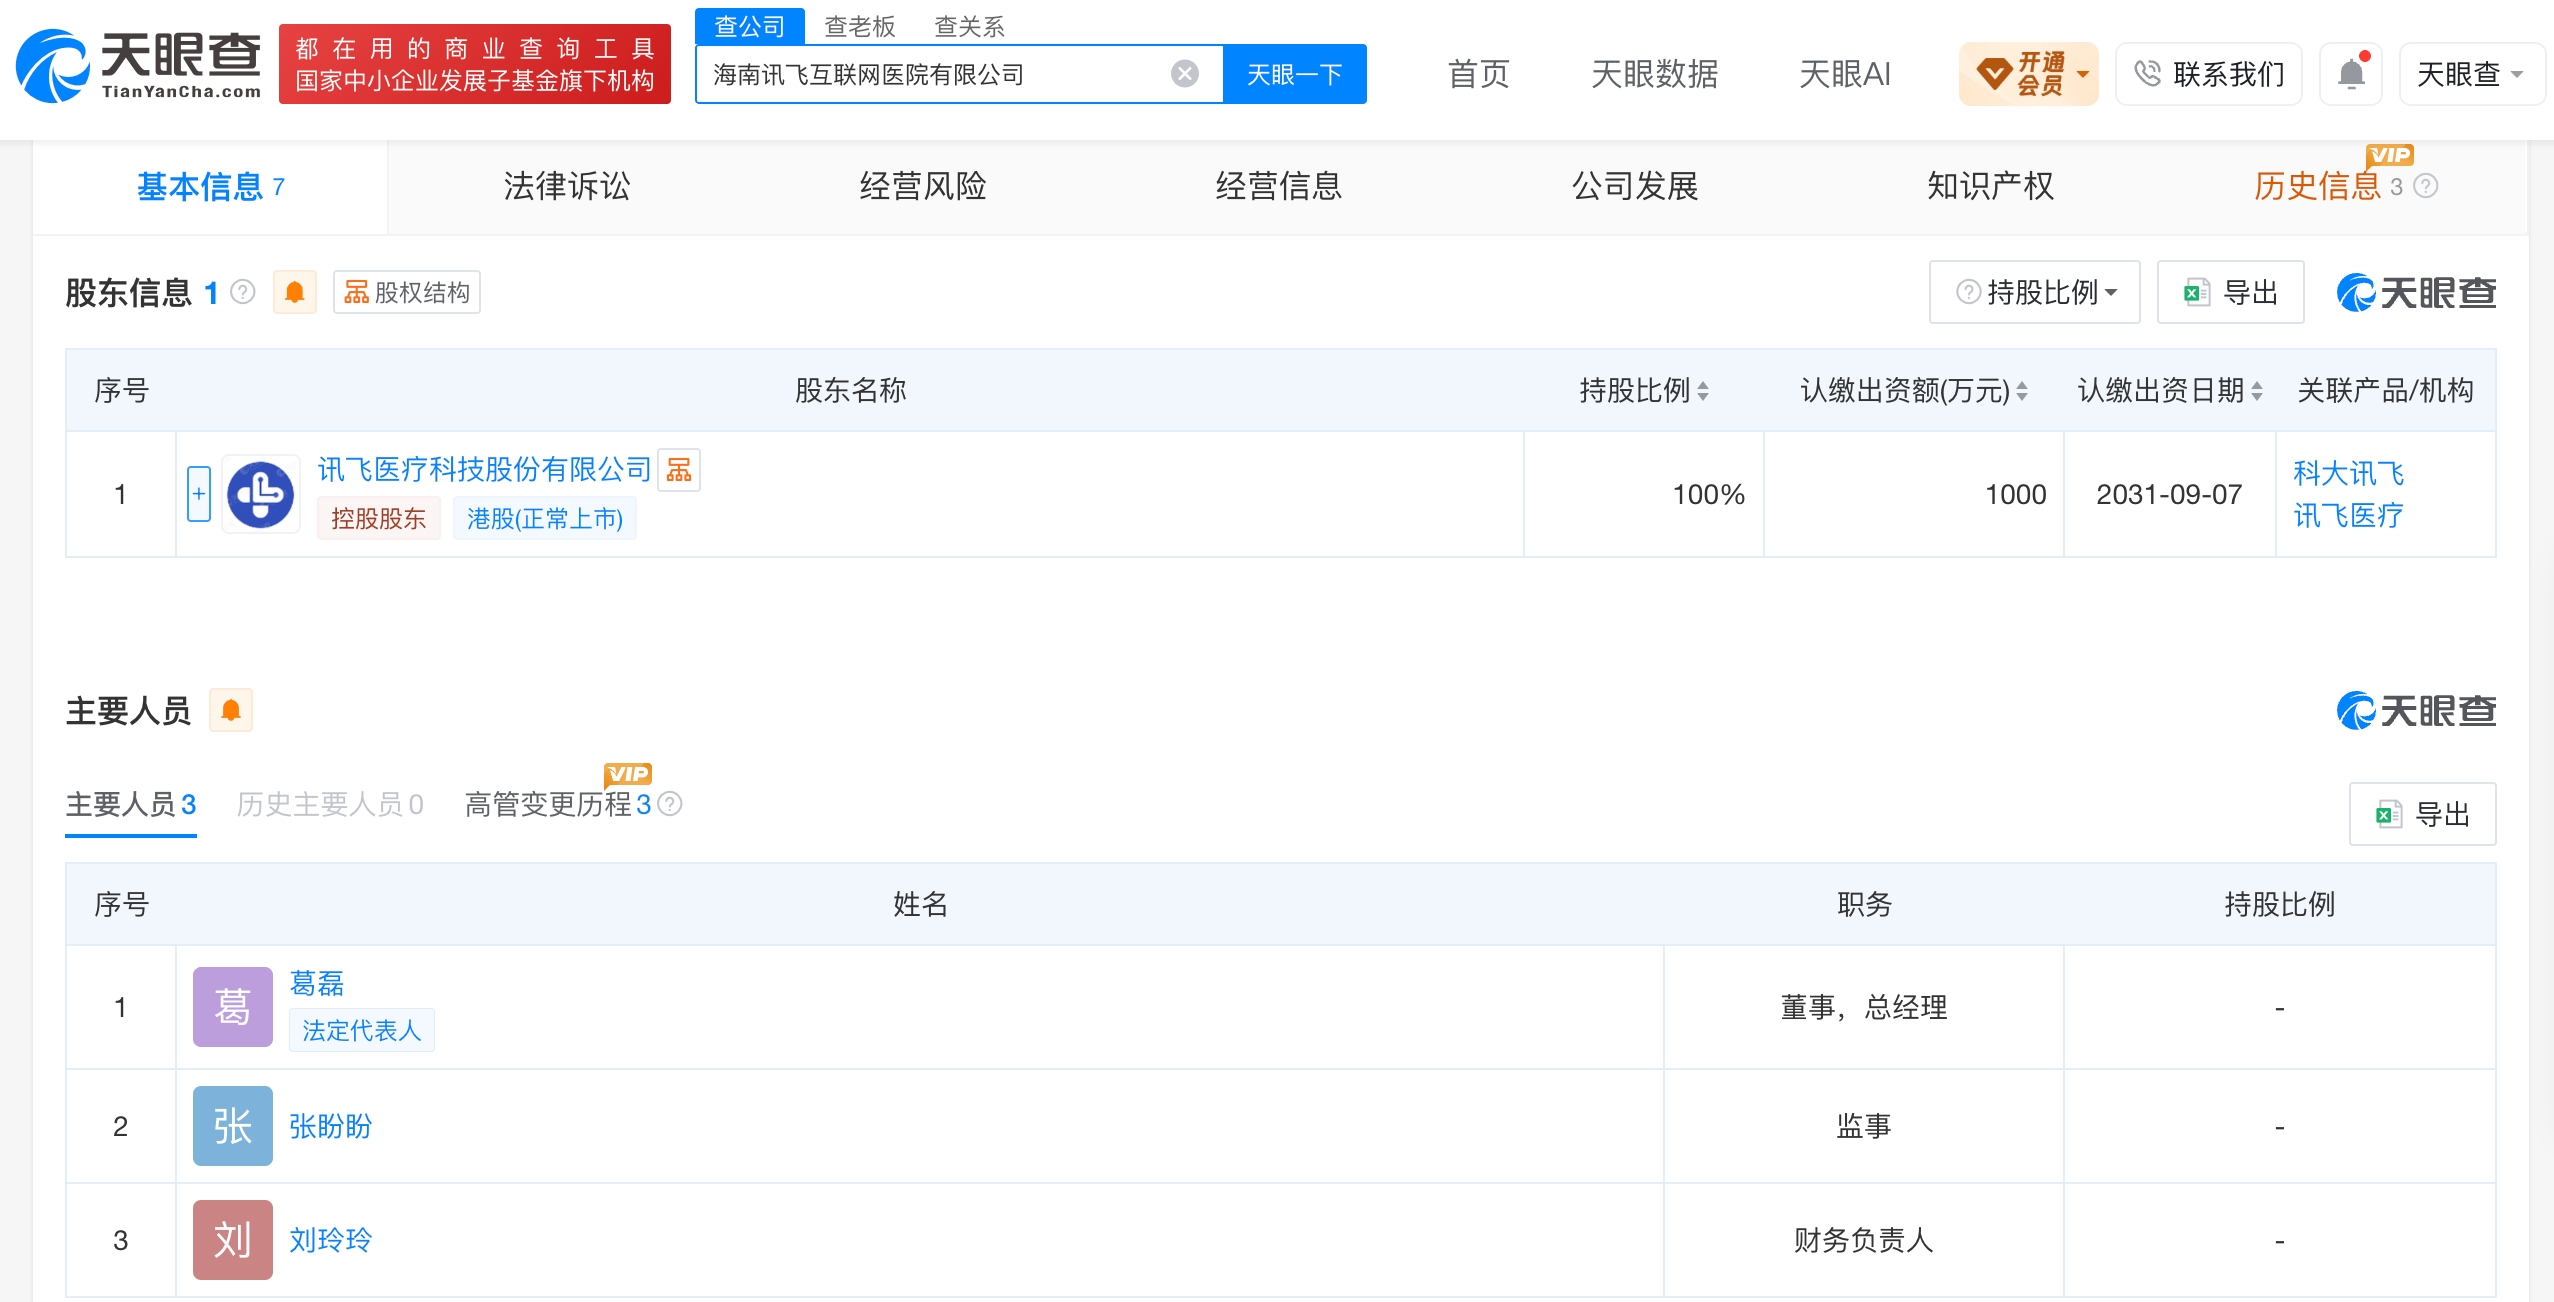Select the 高管变更历程 sub-tab
This screenshot has height=1302, width=2554.
(x=558, y=804)
